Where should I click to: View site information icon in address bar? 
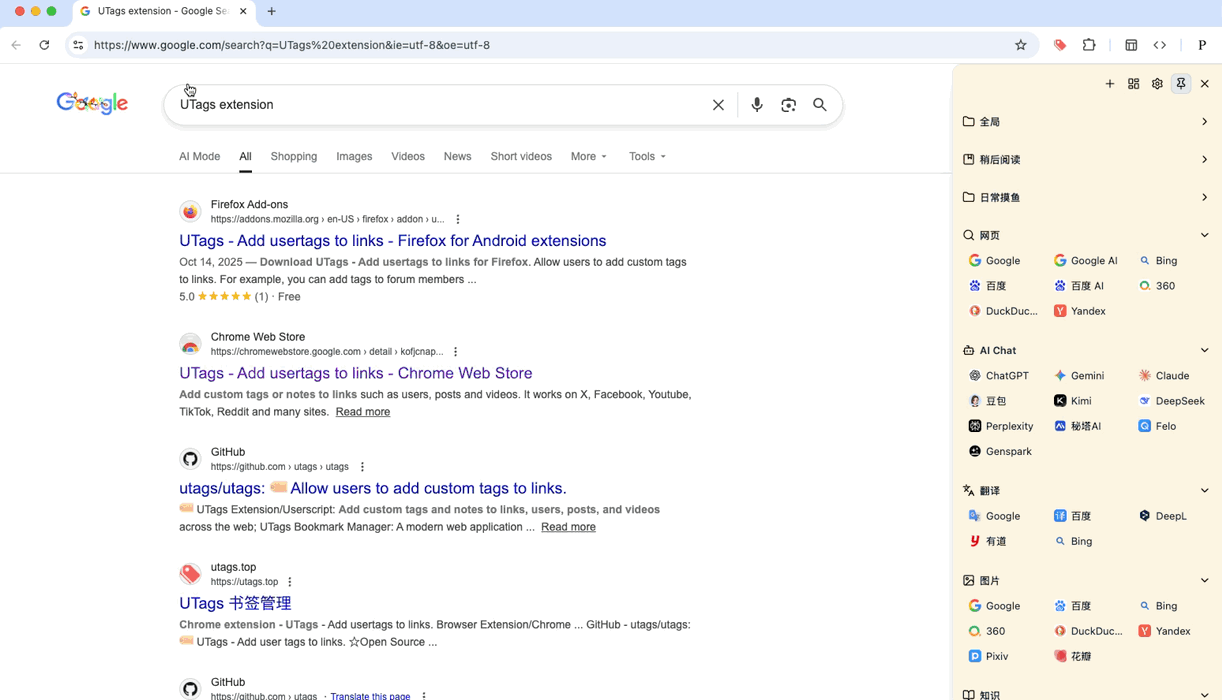pyautogui.click(x=78, y=45)
